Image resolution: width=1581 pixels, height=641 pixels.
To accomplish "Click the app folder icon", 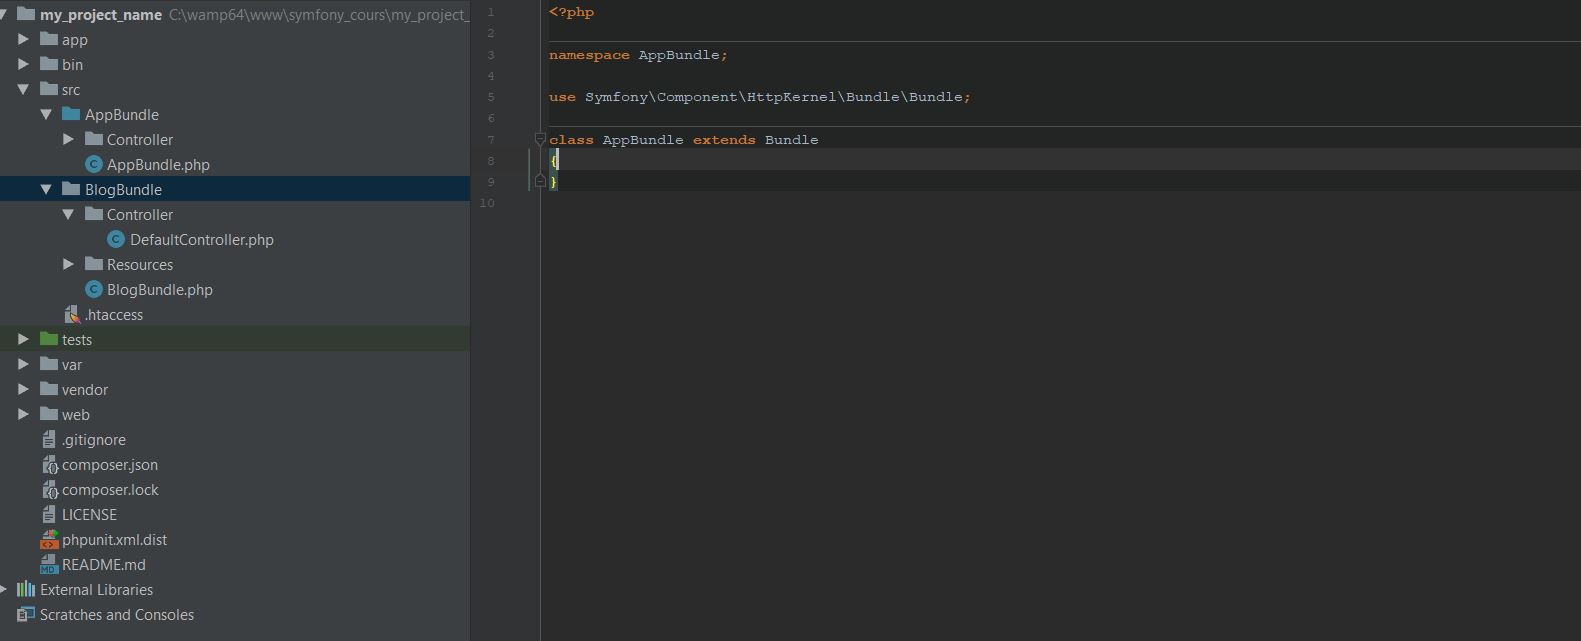I will tap(49, 39).
